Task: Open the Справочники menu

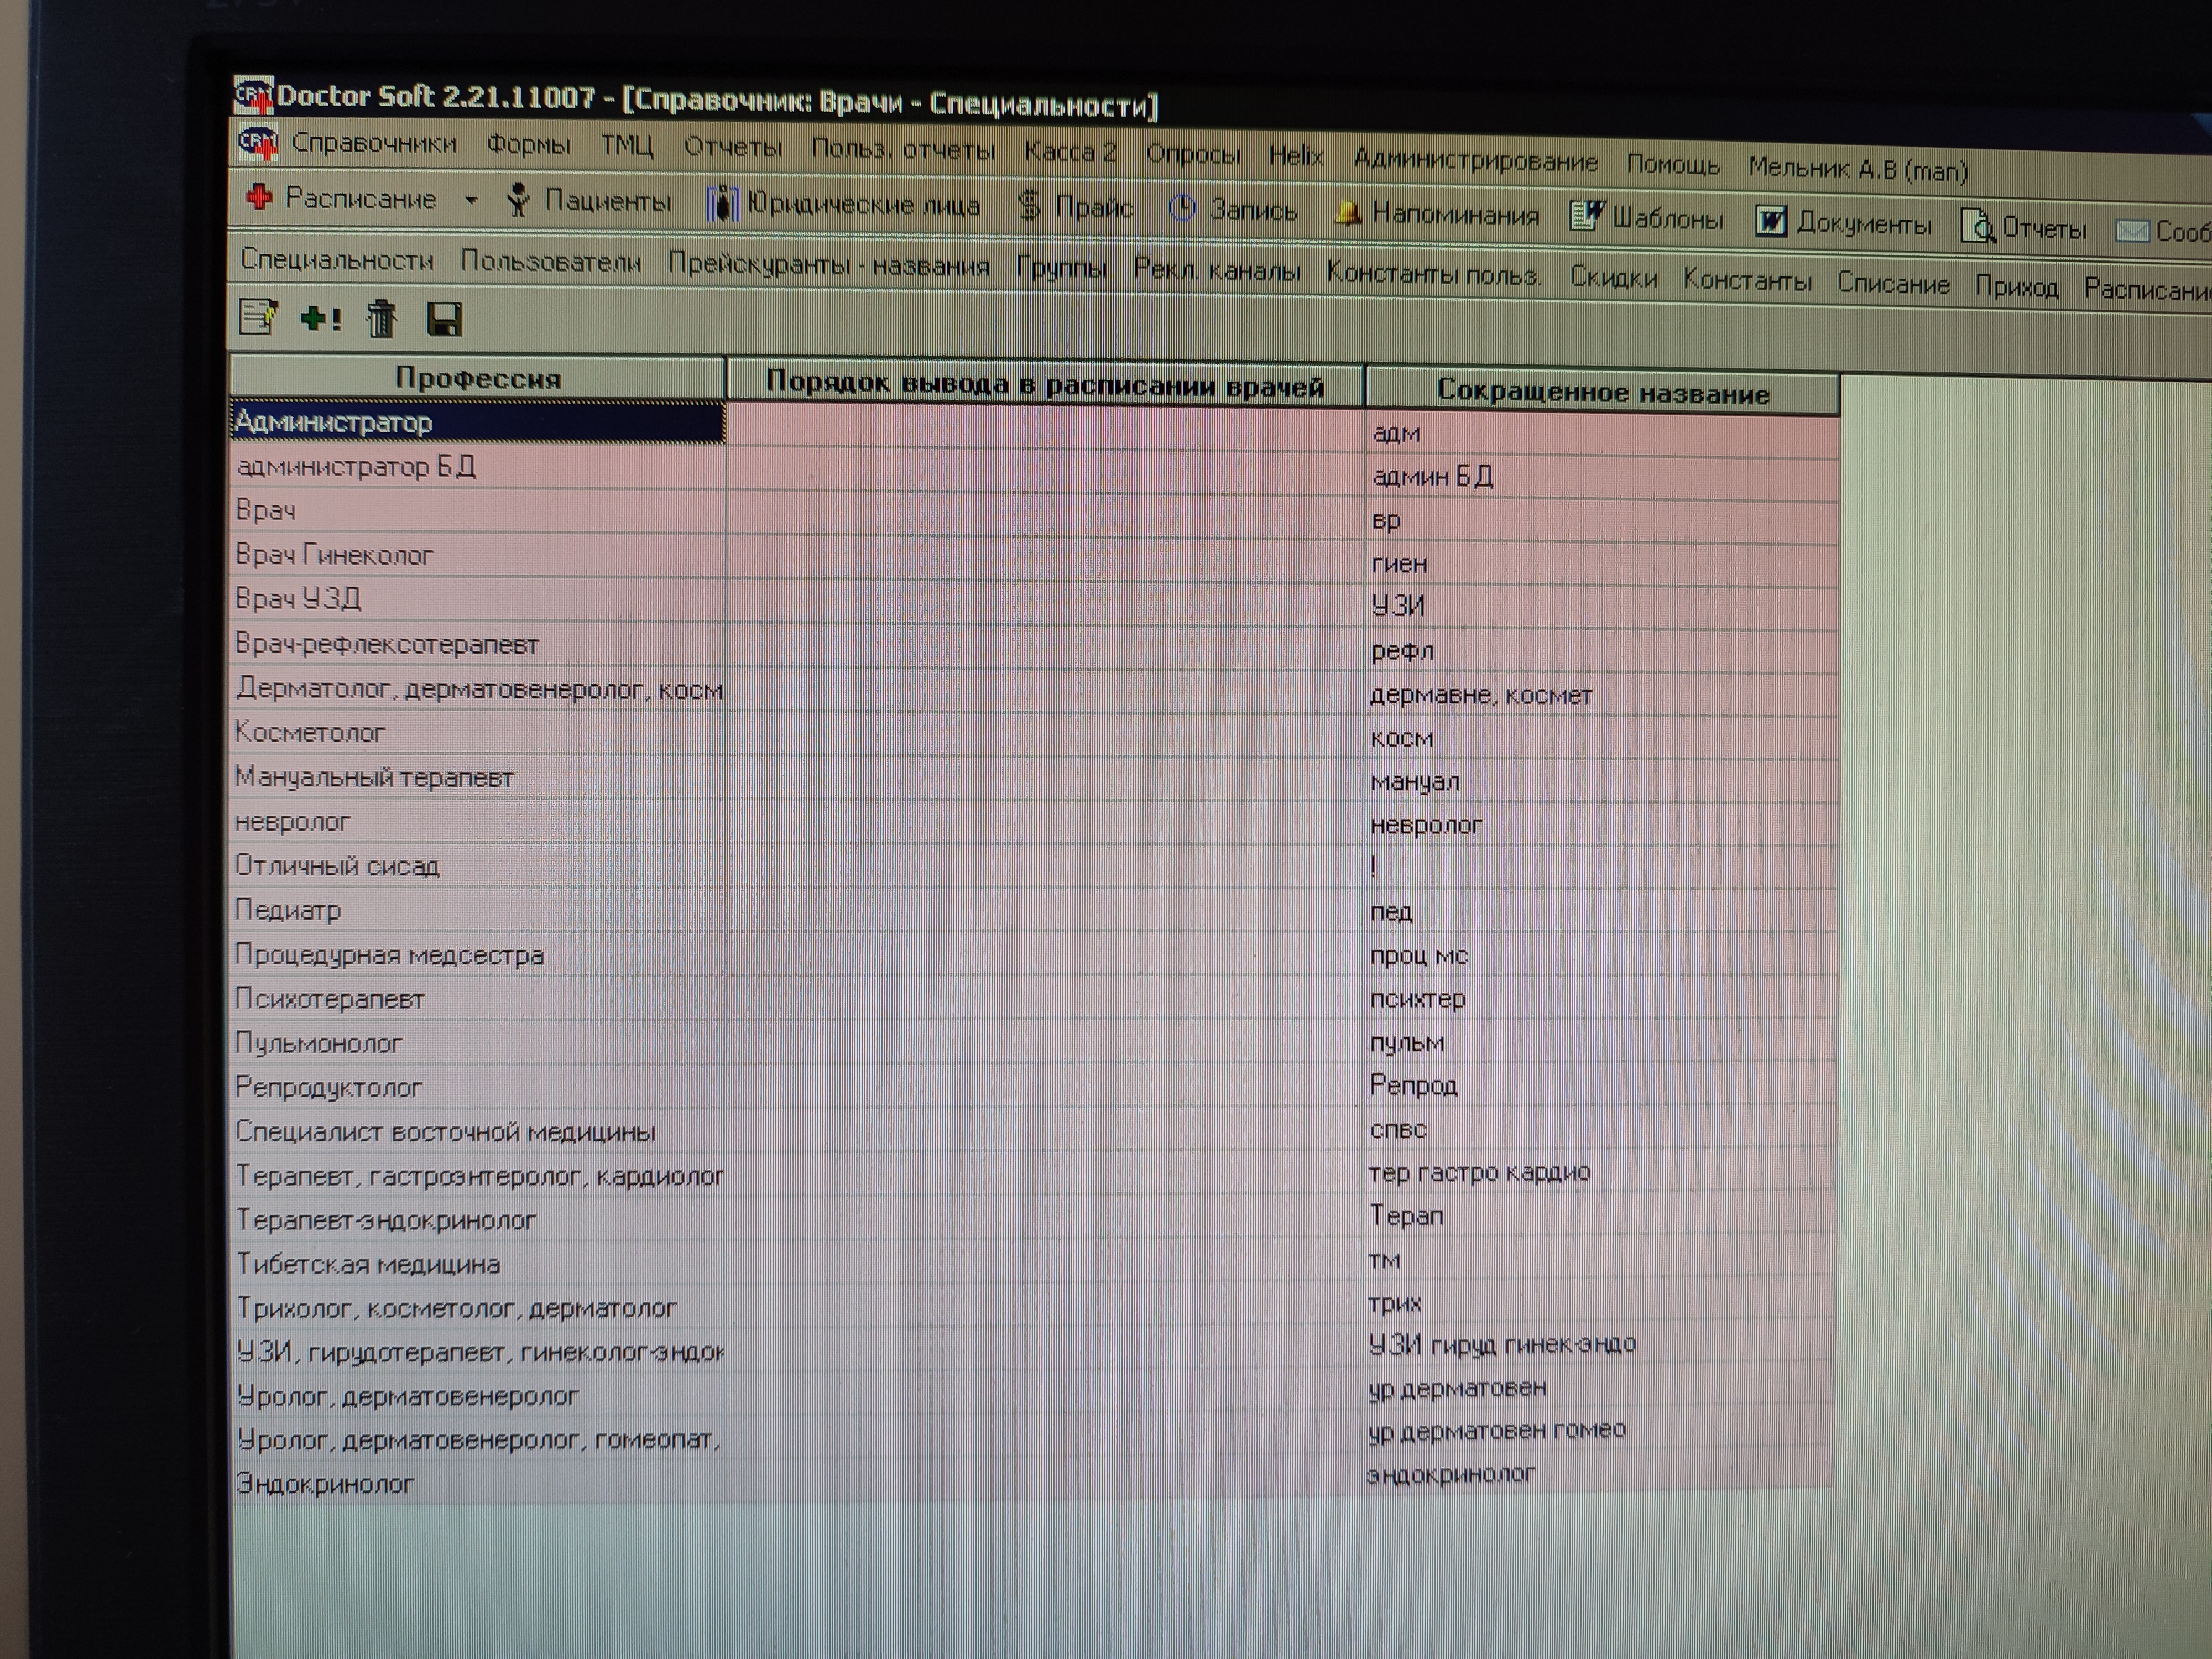Action: pos(373,144)
